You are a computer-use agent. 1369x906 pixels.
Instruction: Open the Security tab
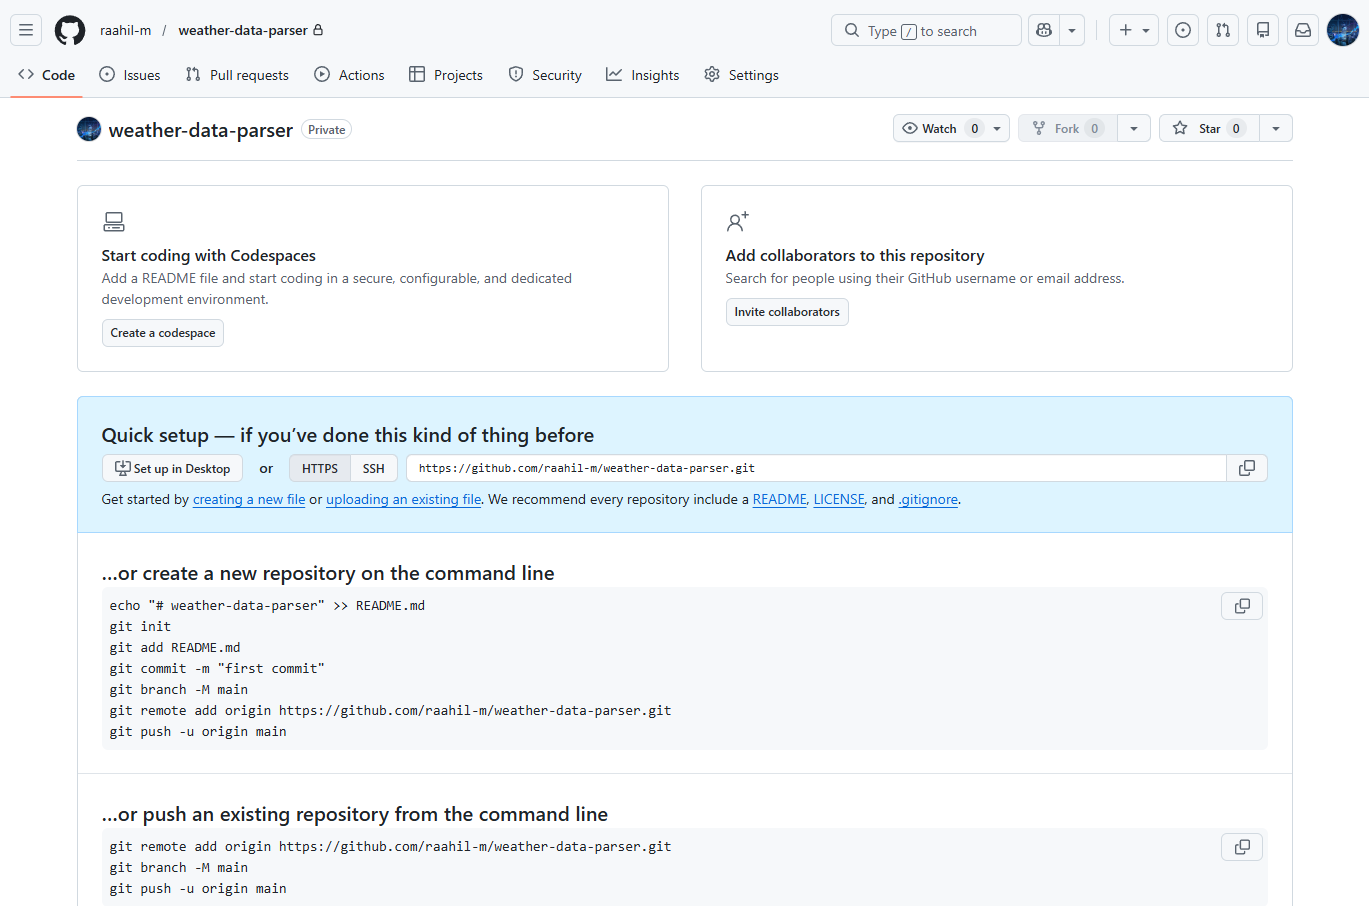545,75
